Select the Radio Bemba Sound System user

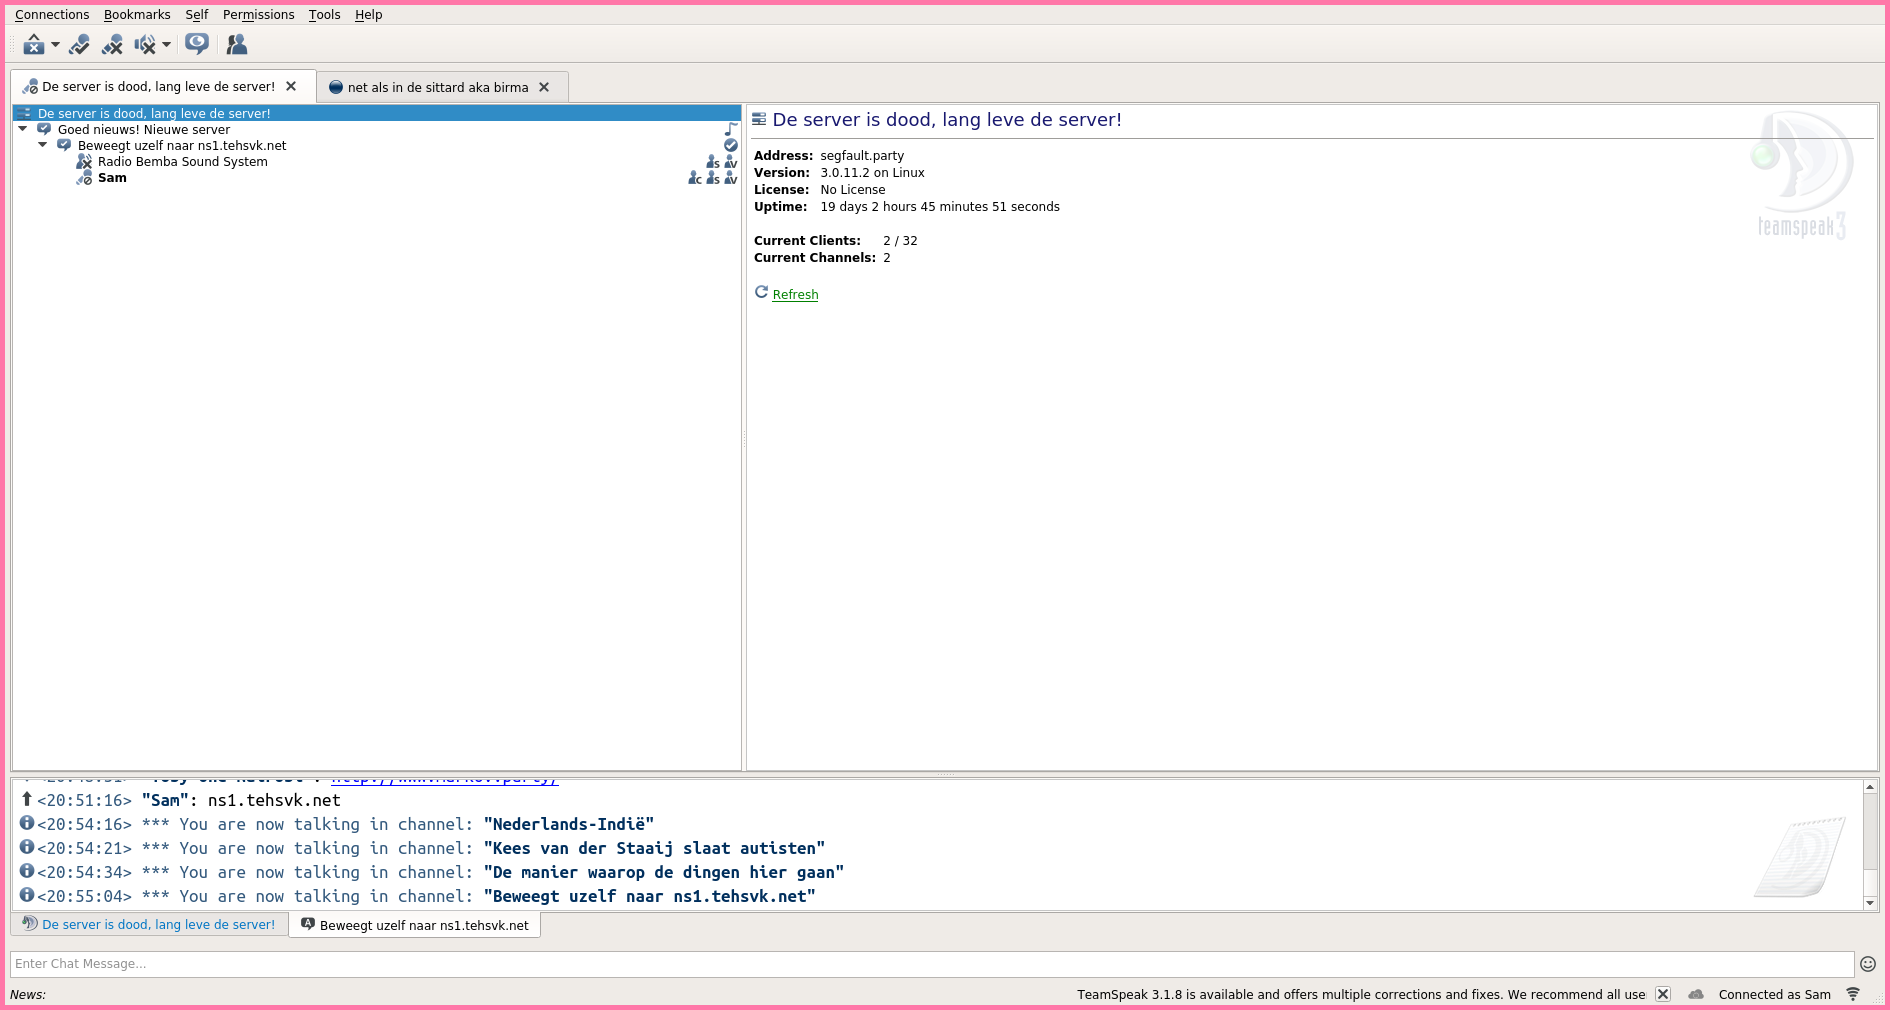[182, 162]
